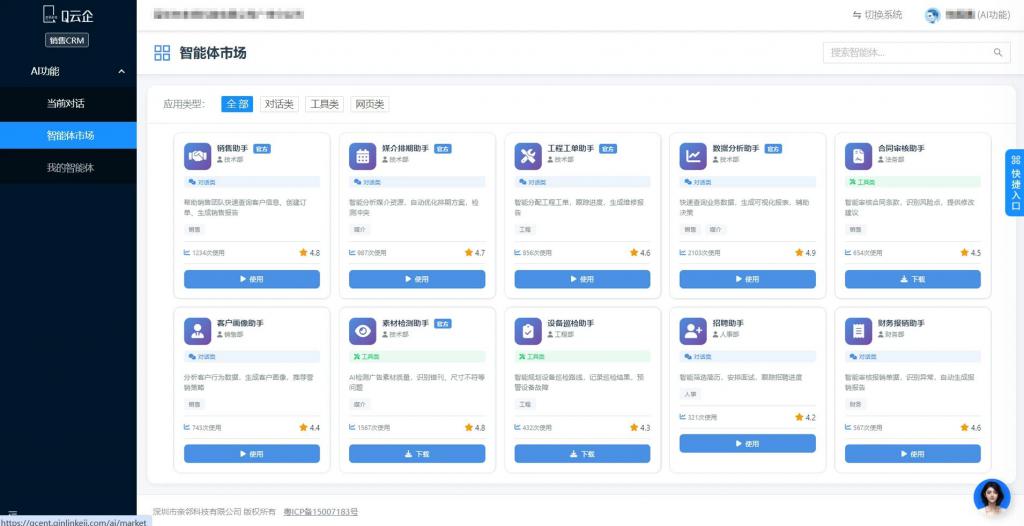This screenshot has width=1024, height=526.
Task: Click the user avatar in top bar
Action: click(x=933, y=15)
